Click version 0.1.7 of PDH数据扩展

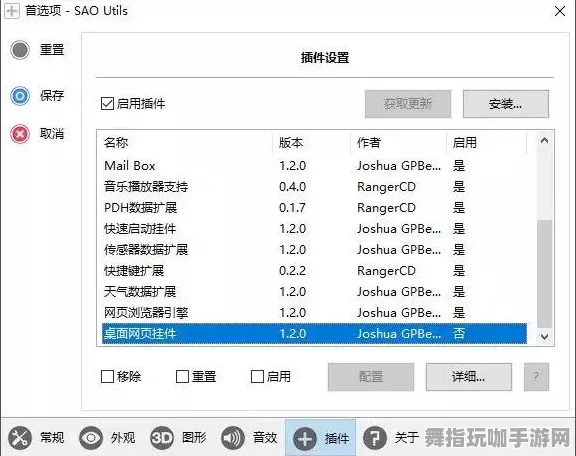[292, 208]
